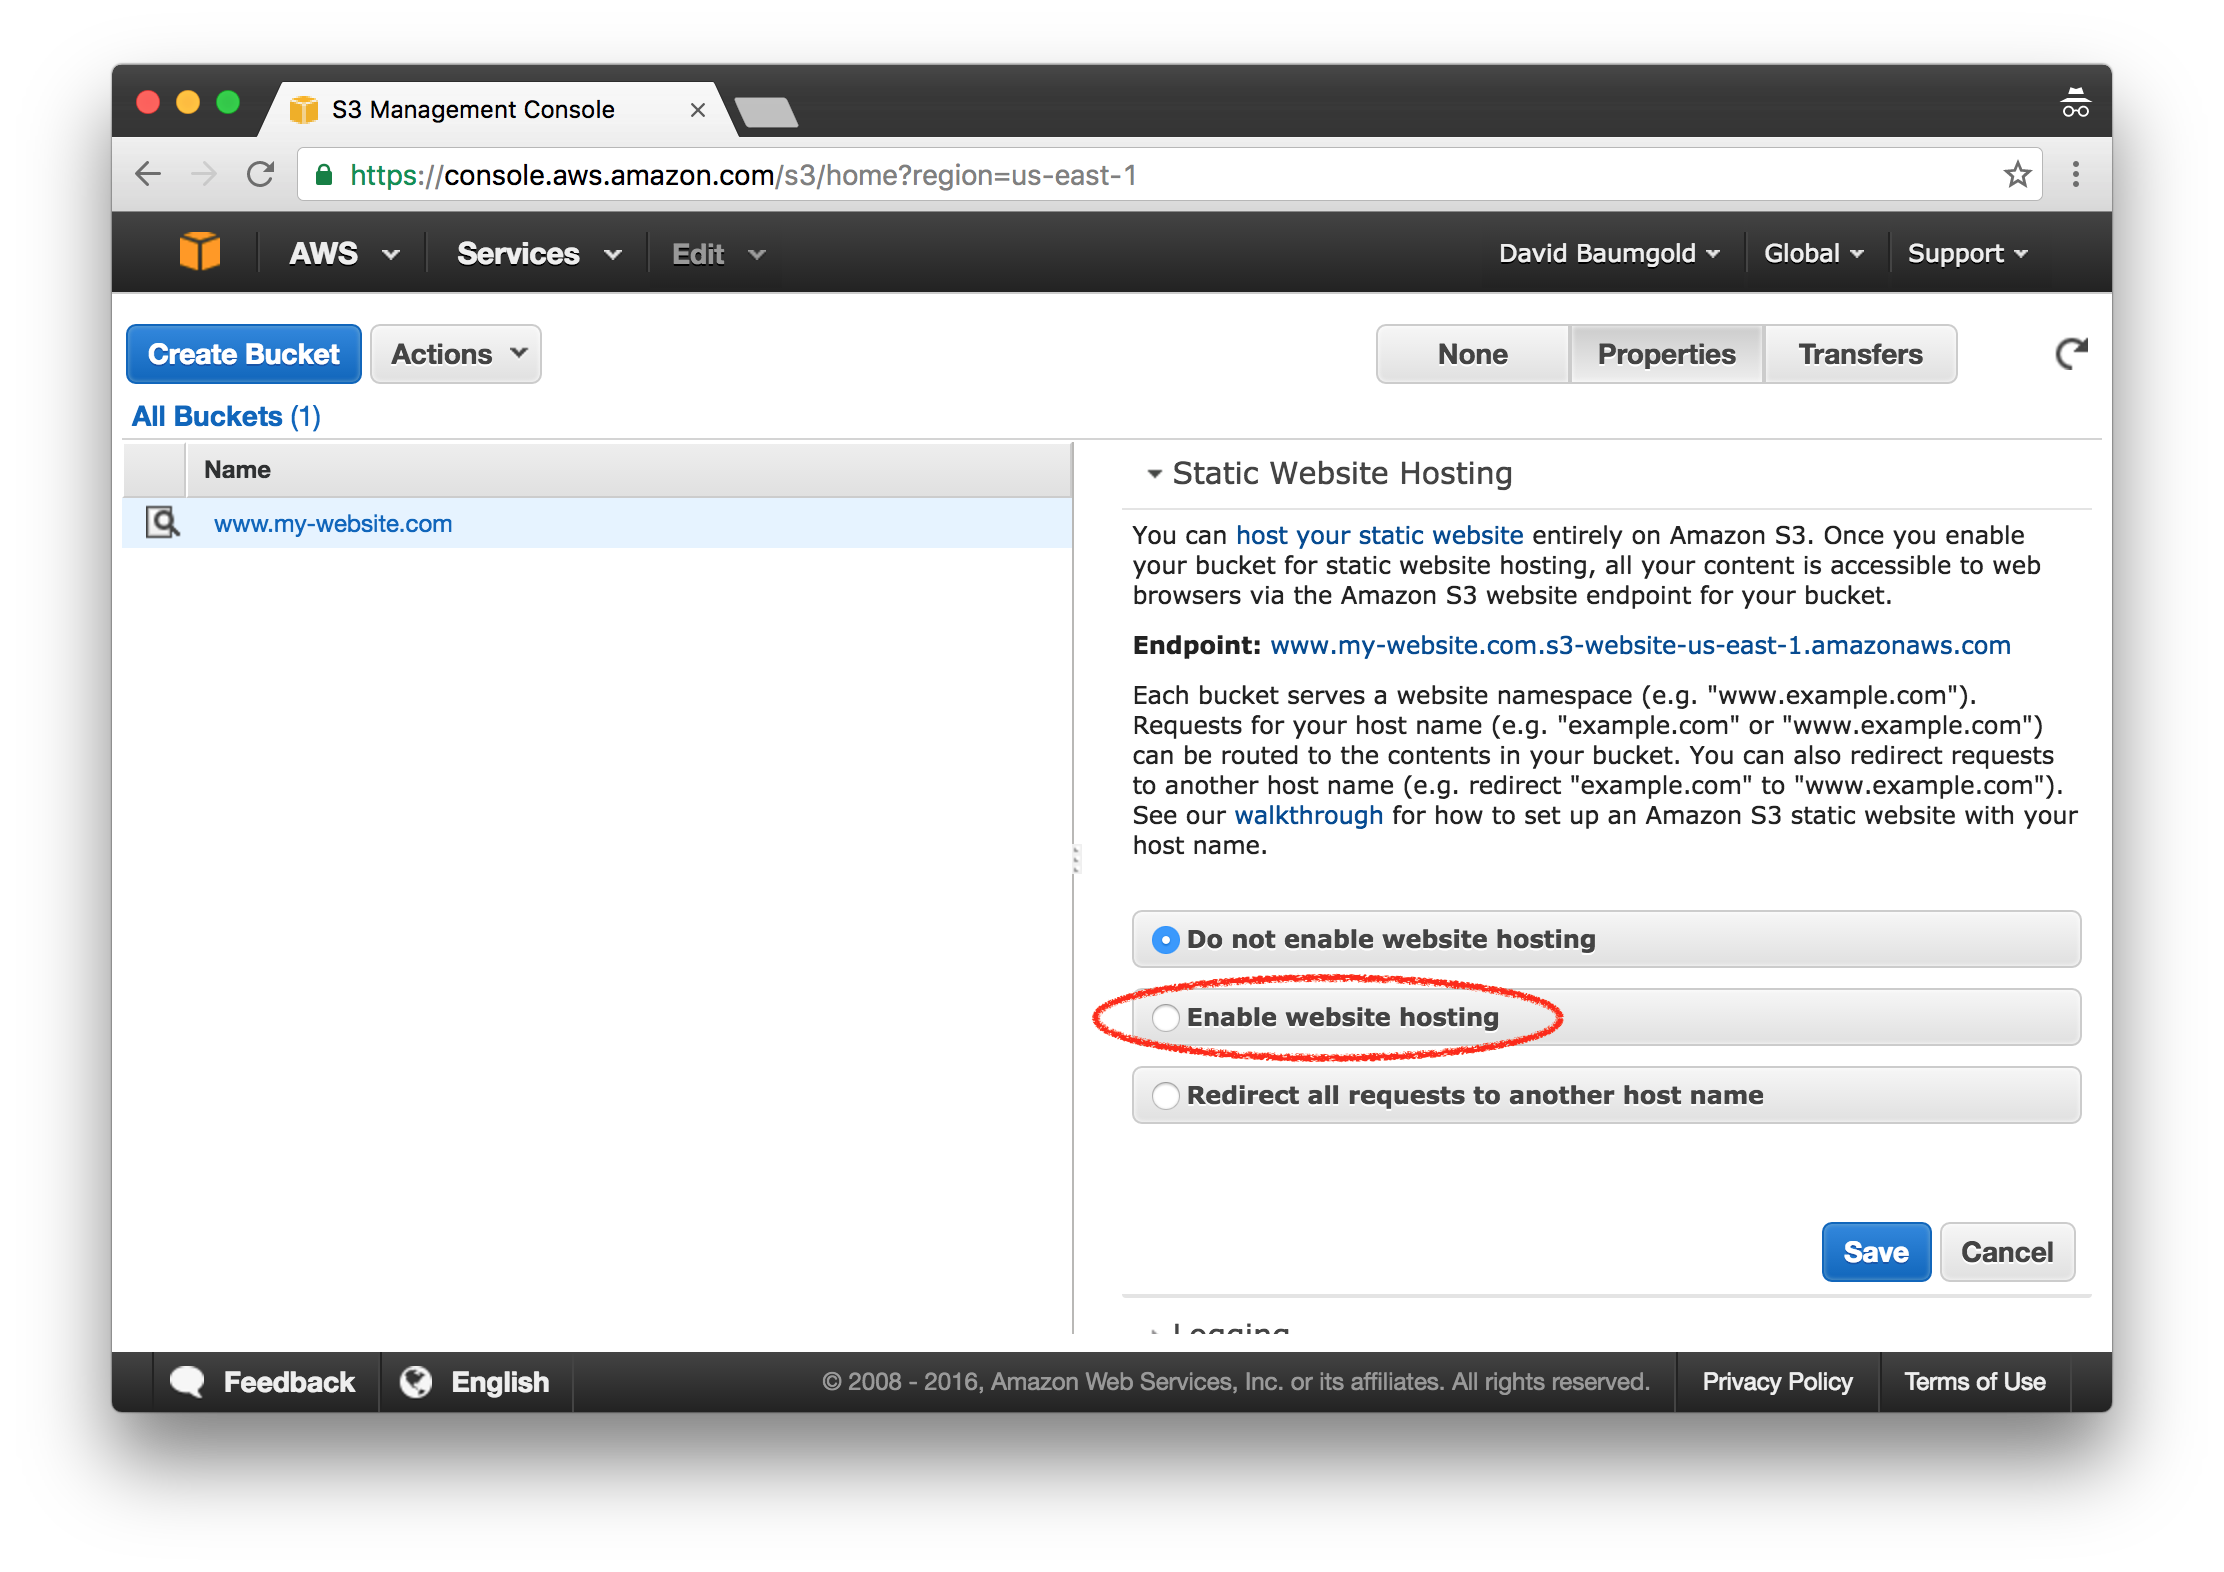Select Do not enable website hosting

pos(1165,939)
